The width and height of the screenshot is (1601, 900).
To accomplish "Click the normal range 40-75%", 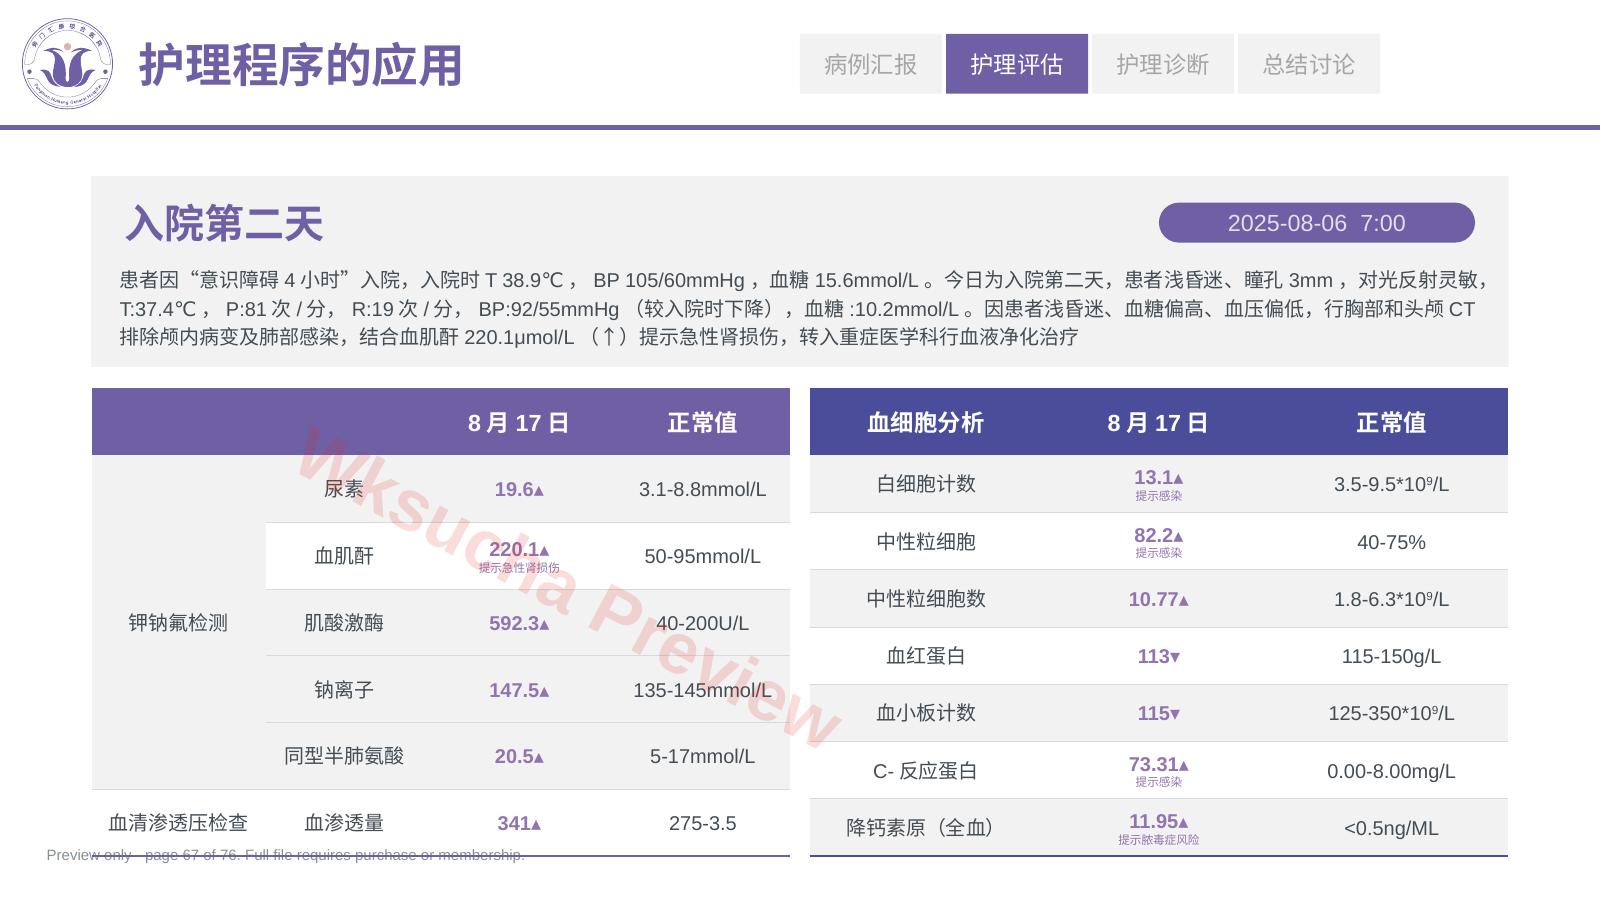I will click(x=1391, y=542).
